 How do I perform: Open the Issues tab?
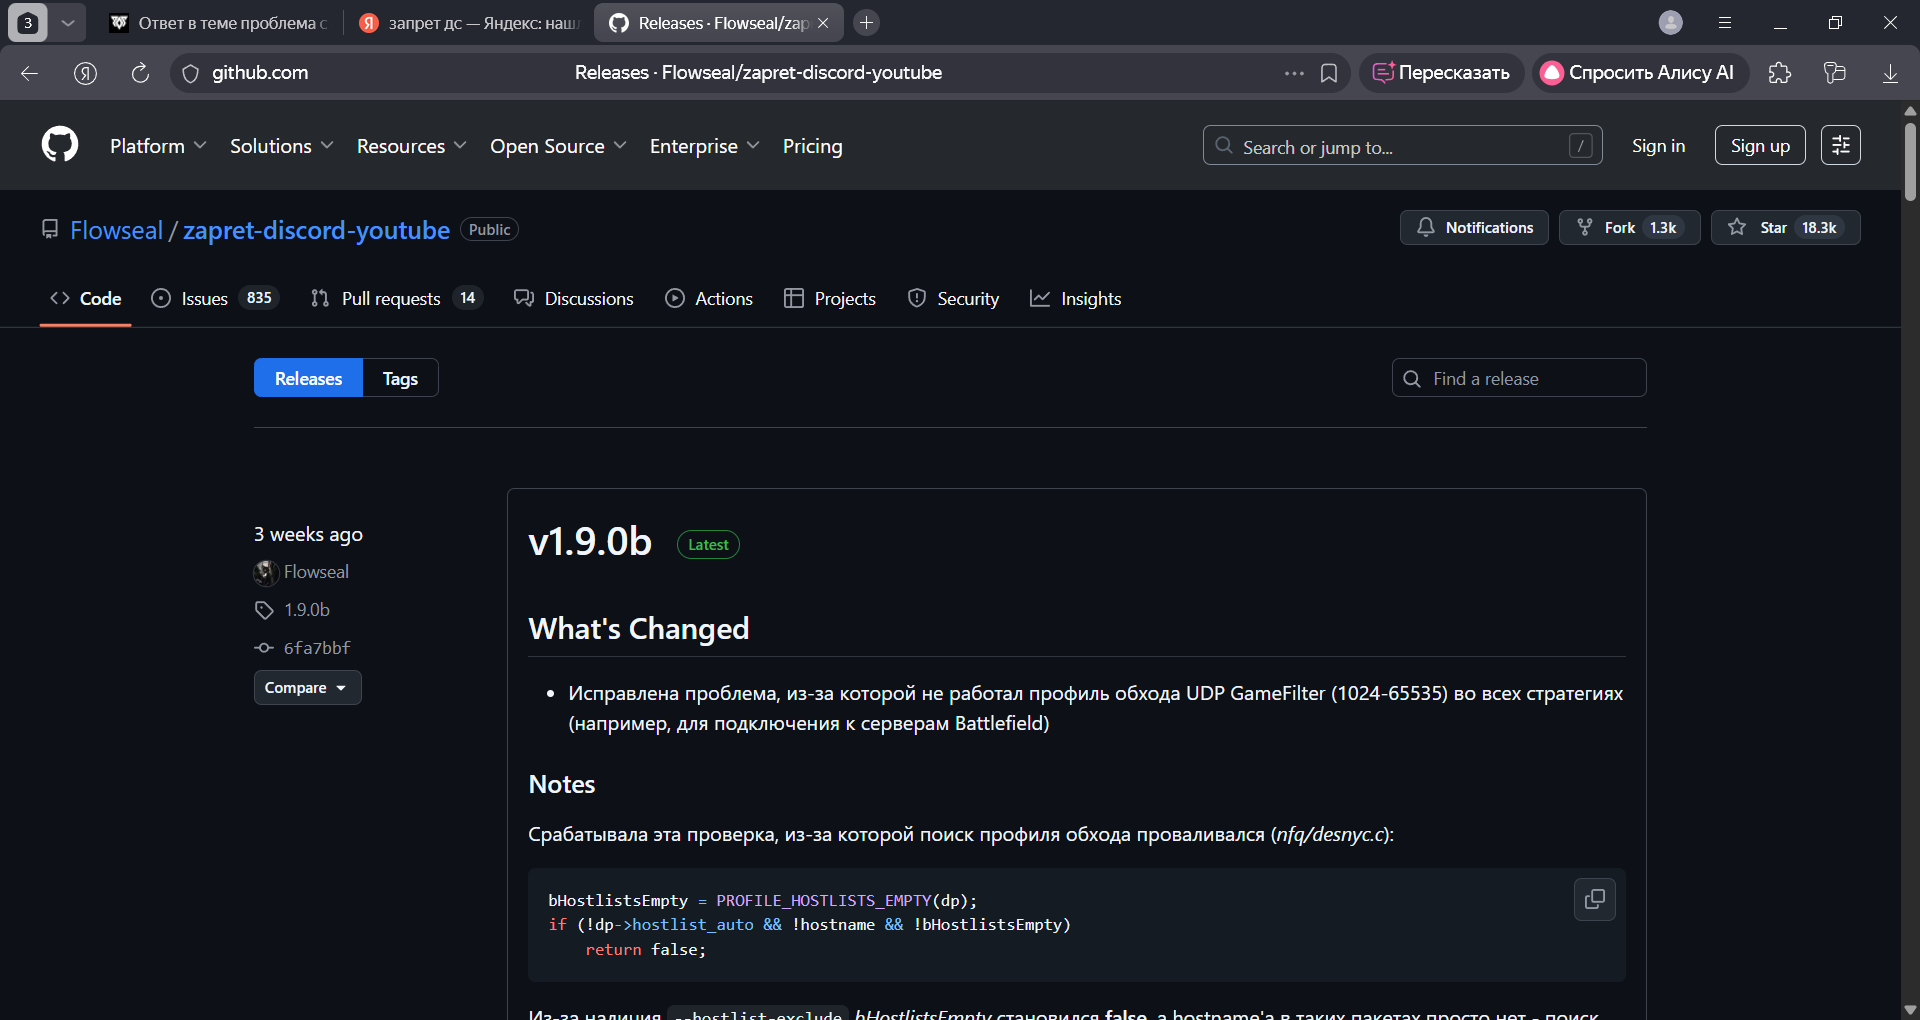[x=204, y=298]
